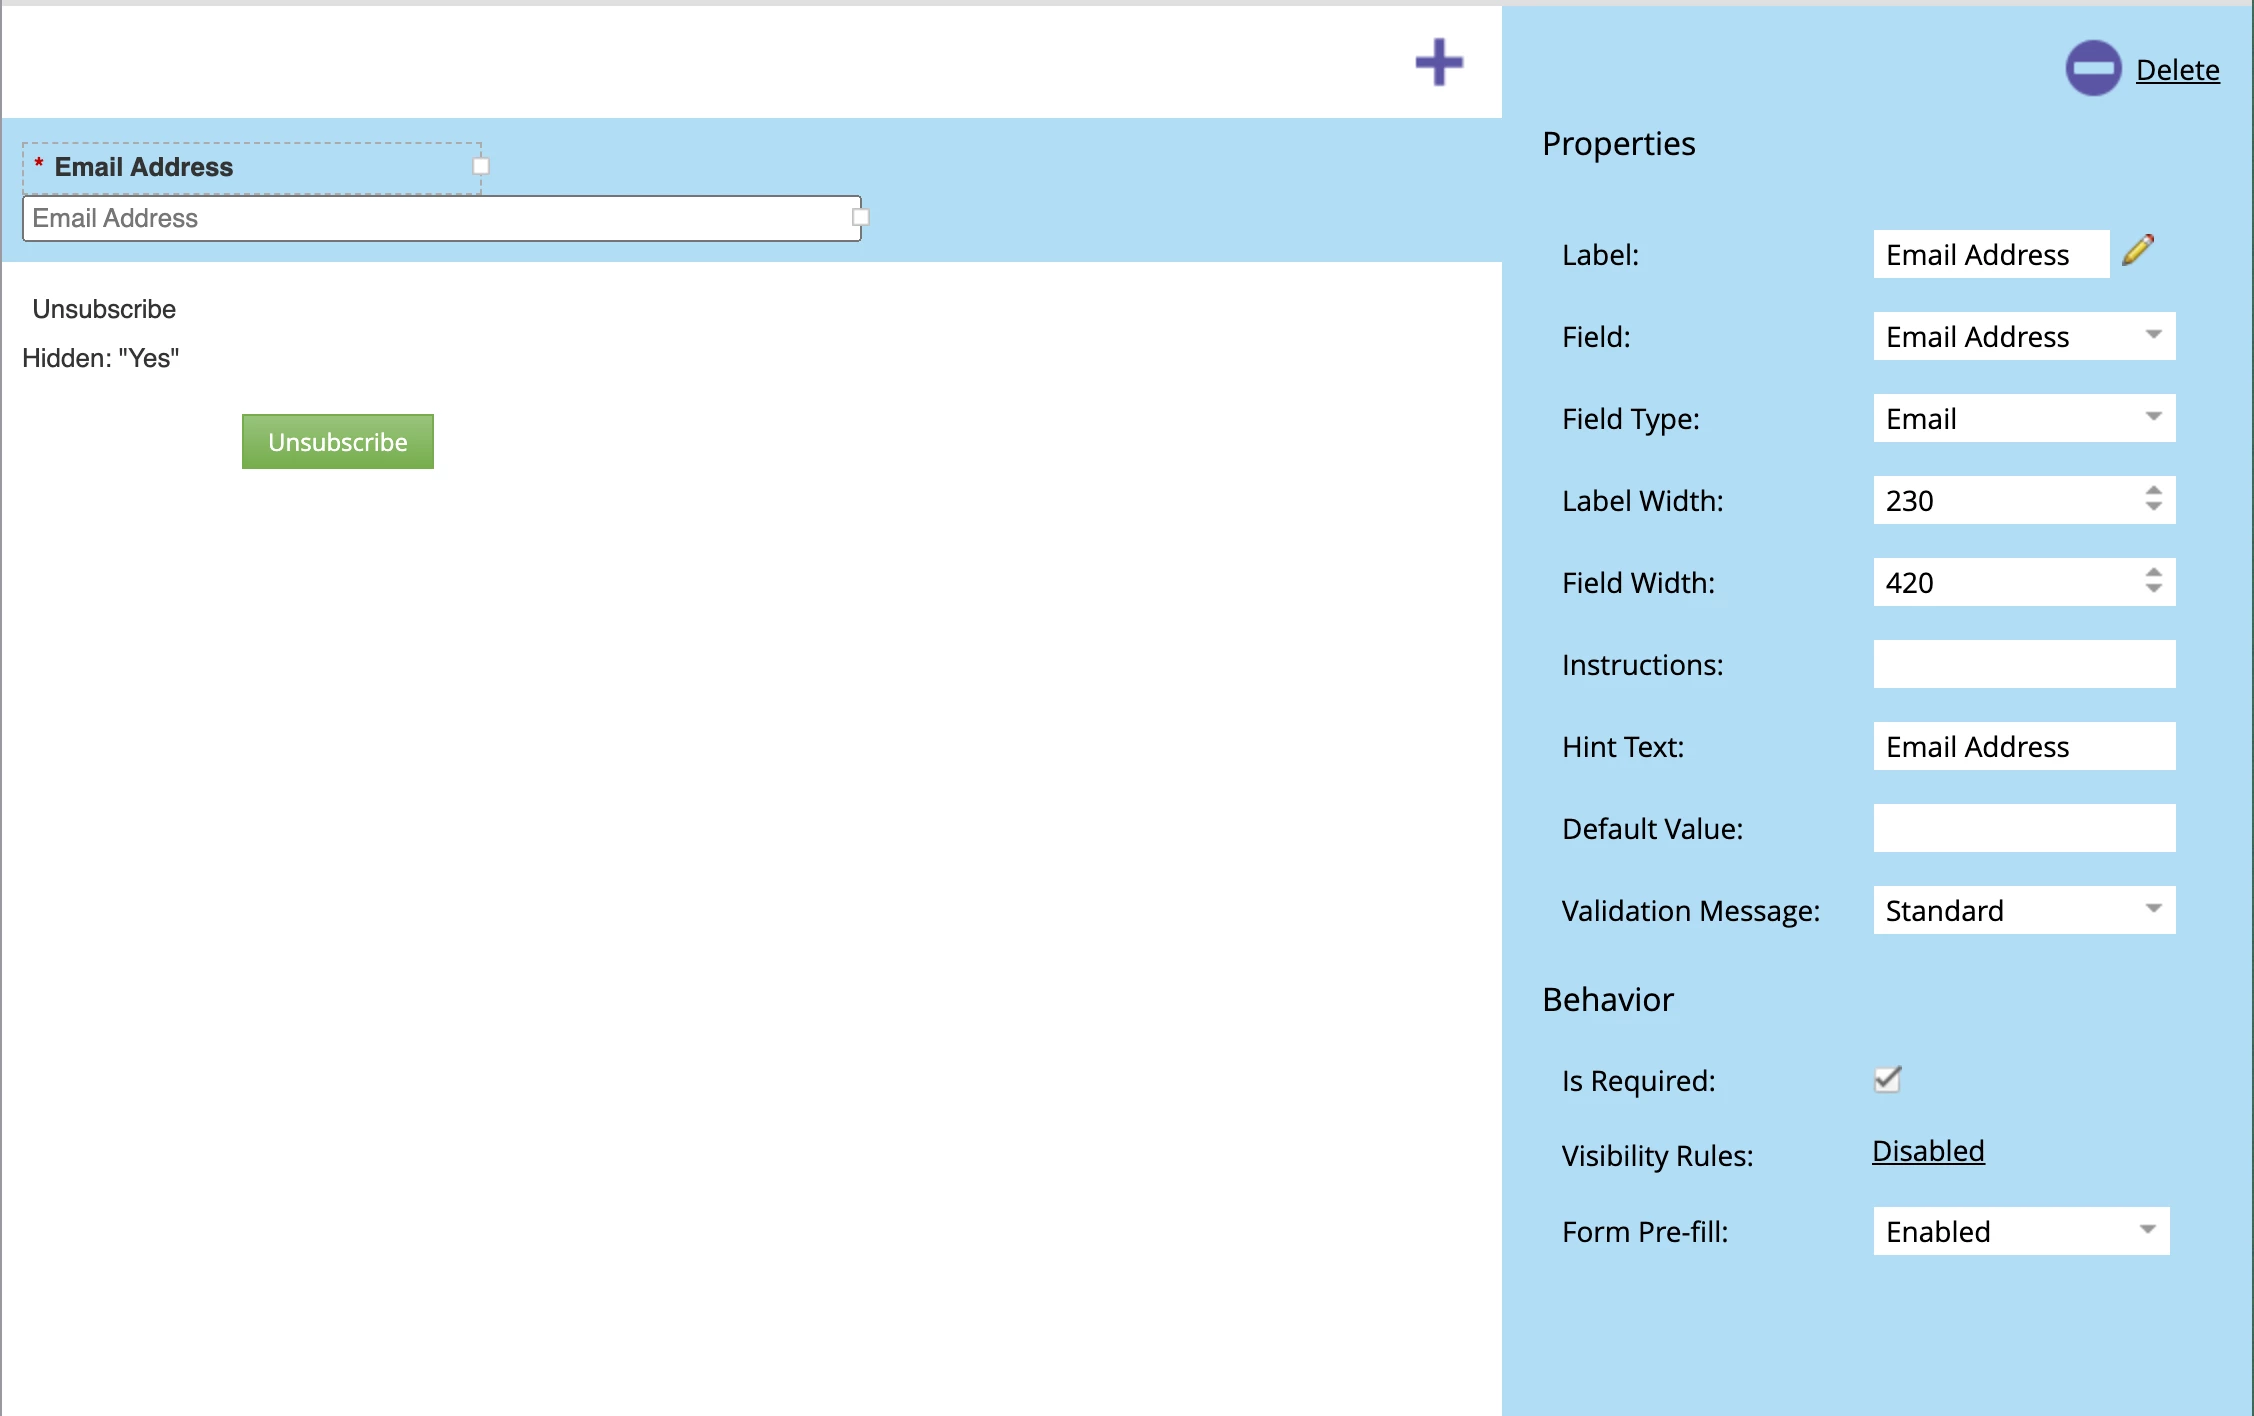Decrease Label Width with down arrow
The image size is (2254, 1416).
pyautogui.click(x=2154, y=507)
